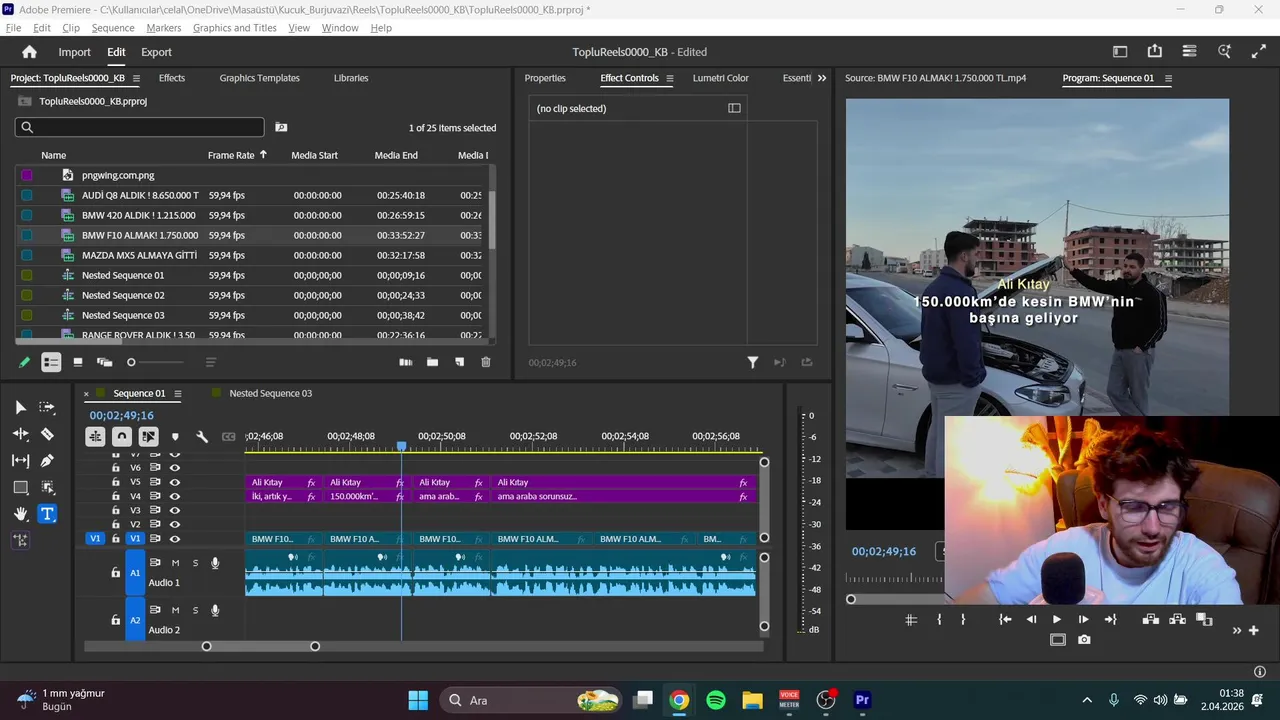Click Mark In bracket in Program monitor
The width and height of the screenshot is (1280, 720).
pos(939,620)
